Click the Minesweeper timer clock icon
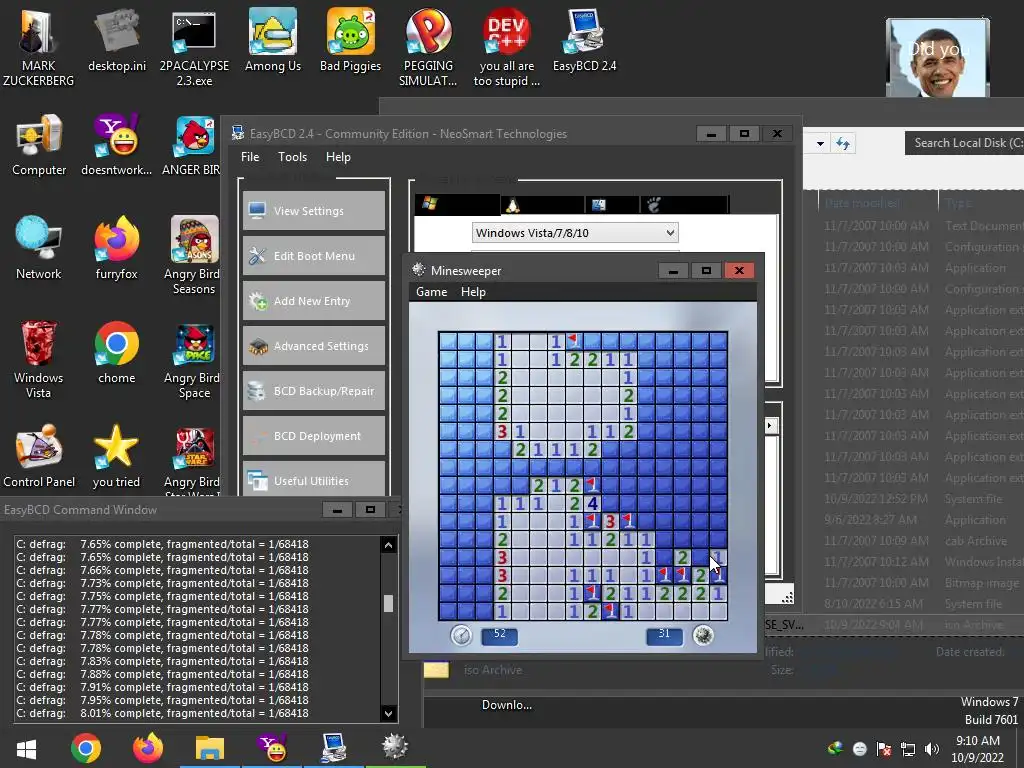Screen dimensions: 1024x768 [462, 635]
